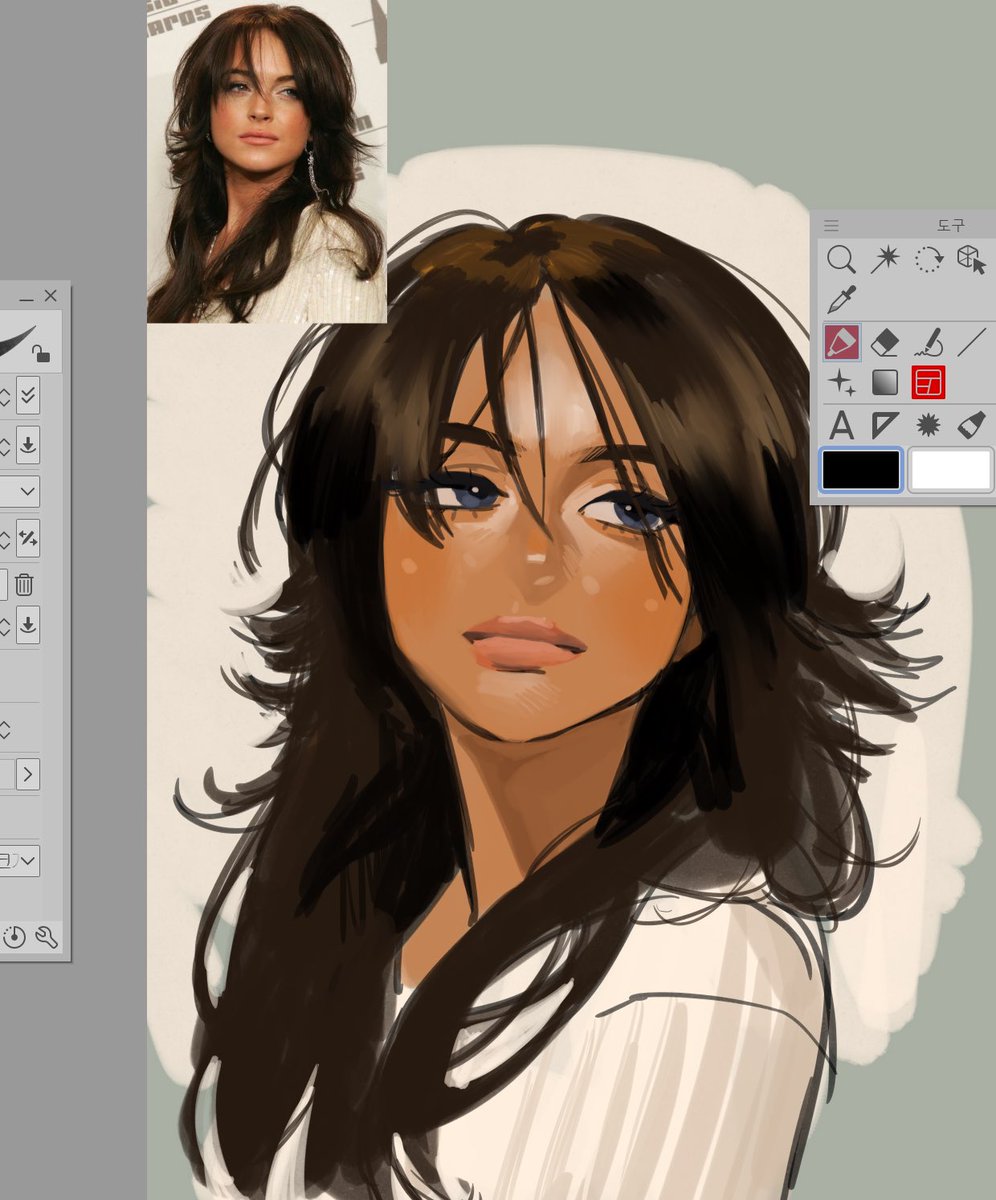The height and width of the screenshot is (1200, 996).
Task: Click the clock-style reset icon
Action: (x=14, y=937)
